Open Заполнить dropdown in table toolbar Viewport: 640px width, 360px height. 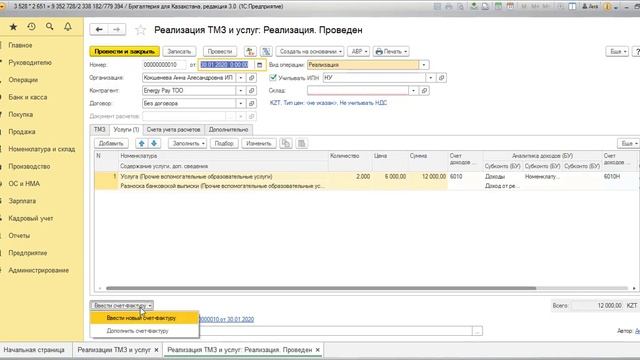click(188, 143)
